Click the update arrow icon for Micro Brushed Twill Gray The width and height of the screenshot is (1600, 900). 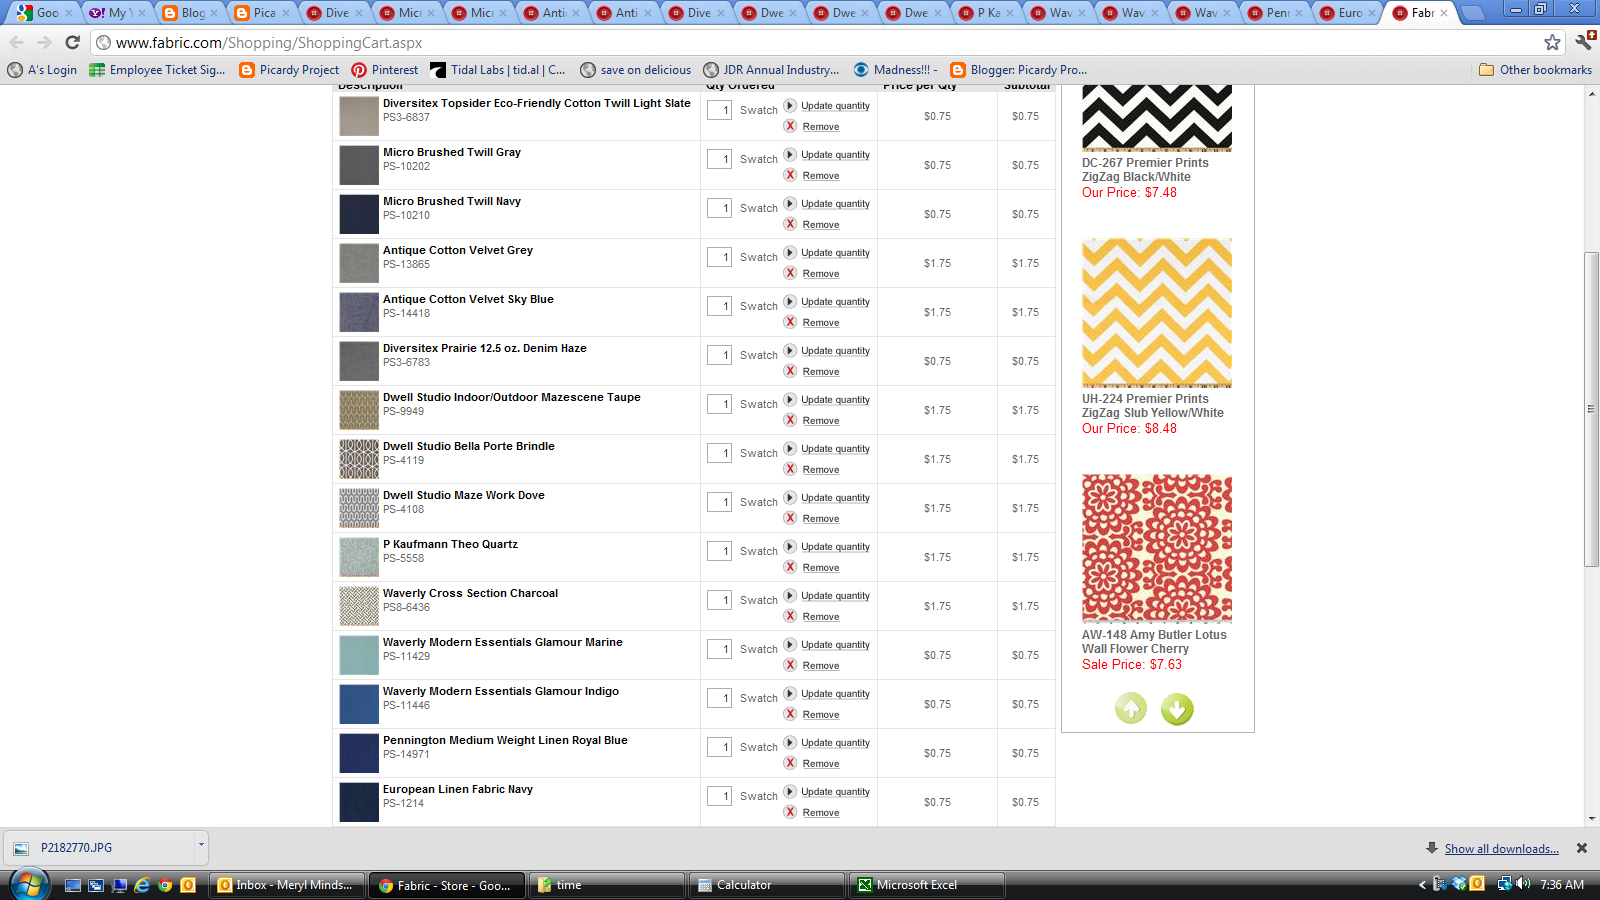(x=790, y=154)
